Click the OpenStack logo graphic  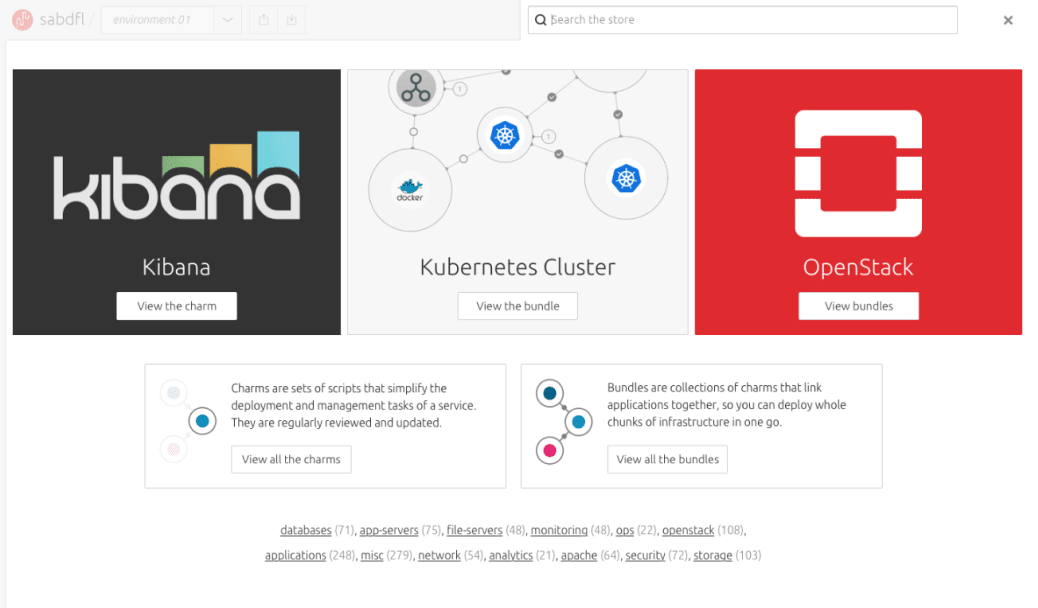tap(858, 174)
